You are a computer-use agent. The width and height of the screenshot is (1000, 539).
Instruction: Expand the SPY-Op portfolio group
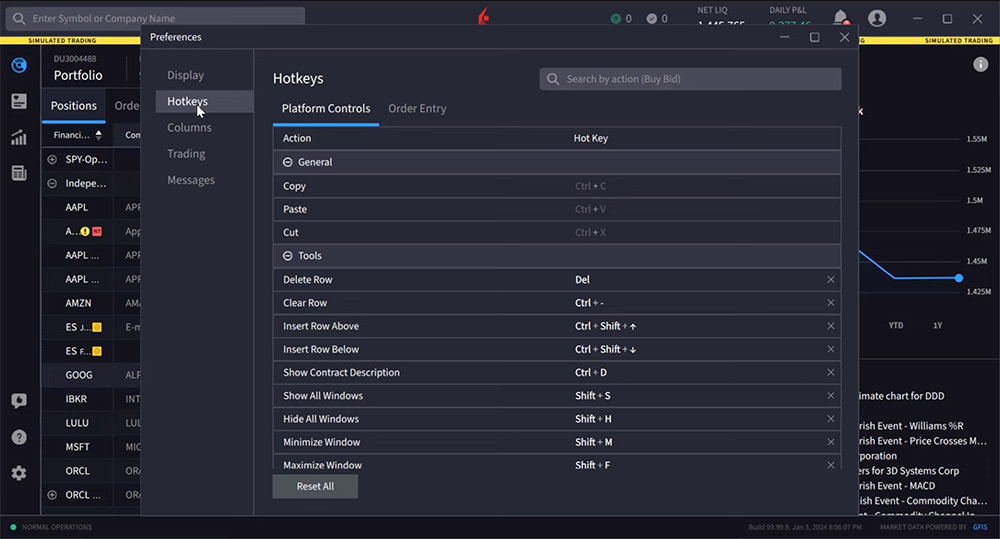tap(52, 159)
